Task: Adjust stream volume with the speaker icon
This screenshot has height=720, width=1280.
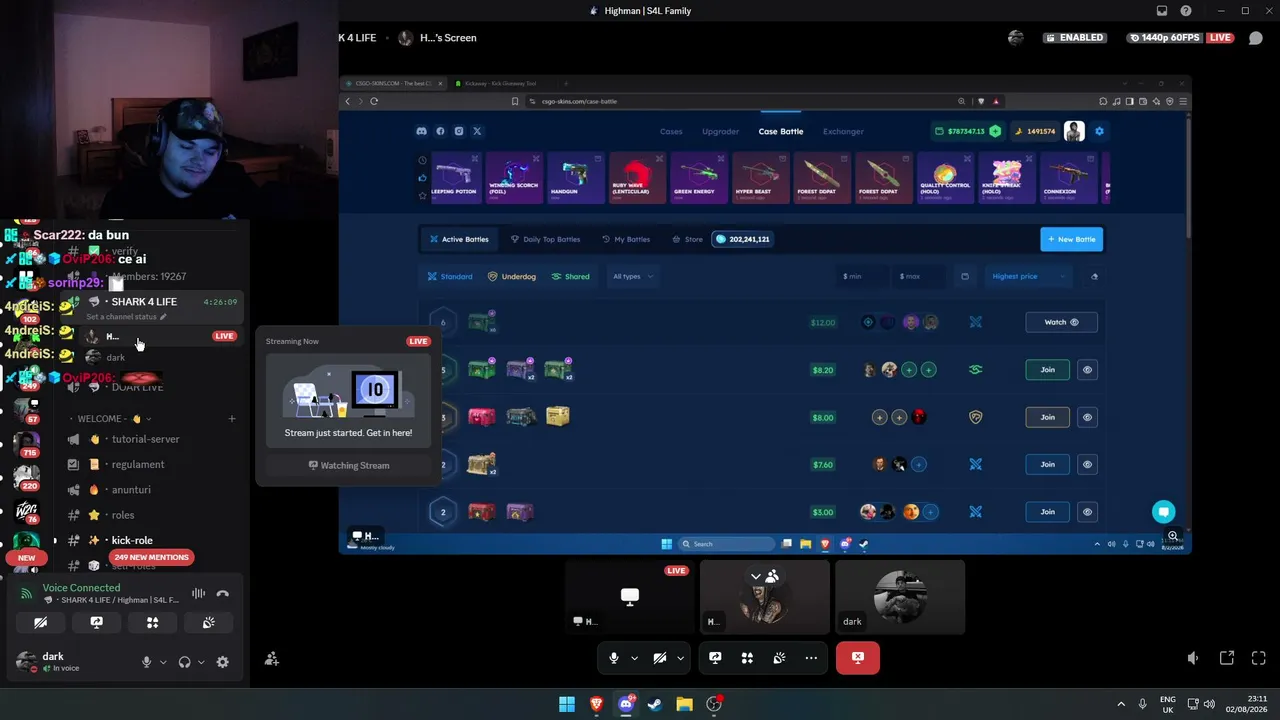Action: pyautogui.click(x=1193, y=658)
